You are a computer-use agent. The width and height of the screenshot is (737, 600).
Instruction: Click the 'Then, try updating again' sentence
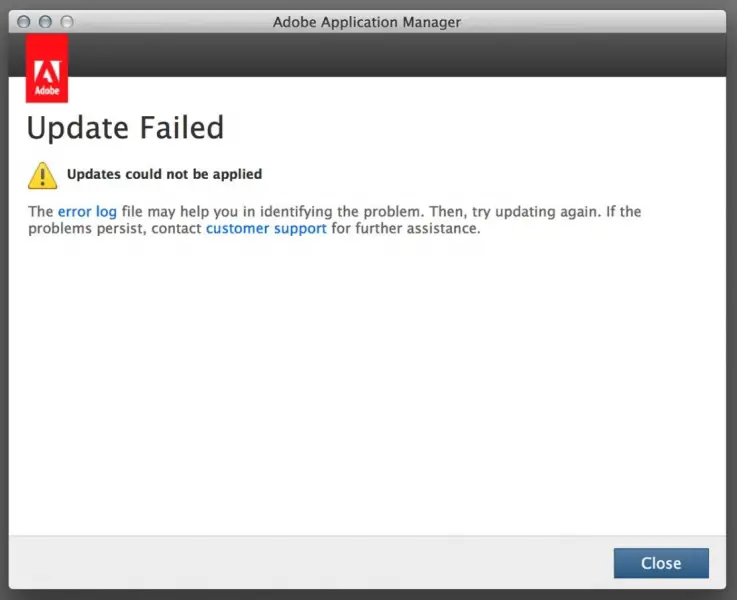pyautogui.click(x=515, y=211)
